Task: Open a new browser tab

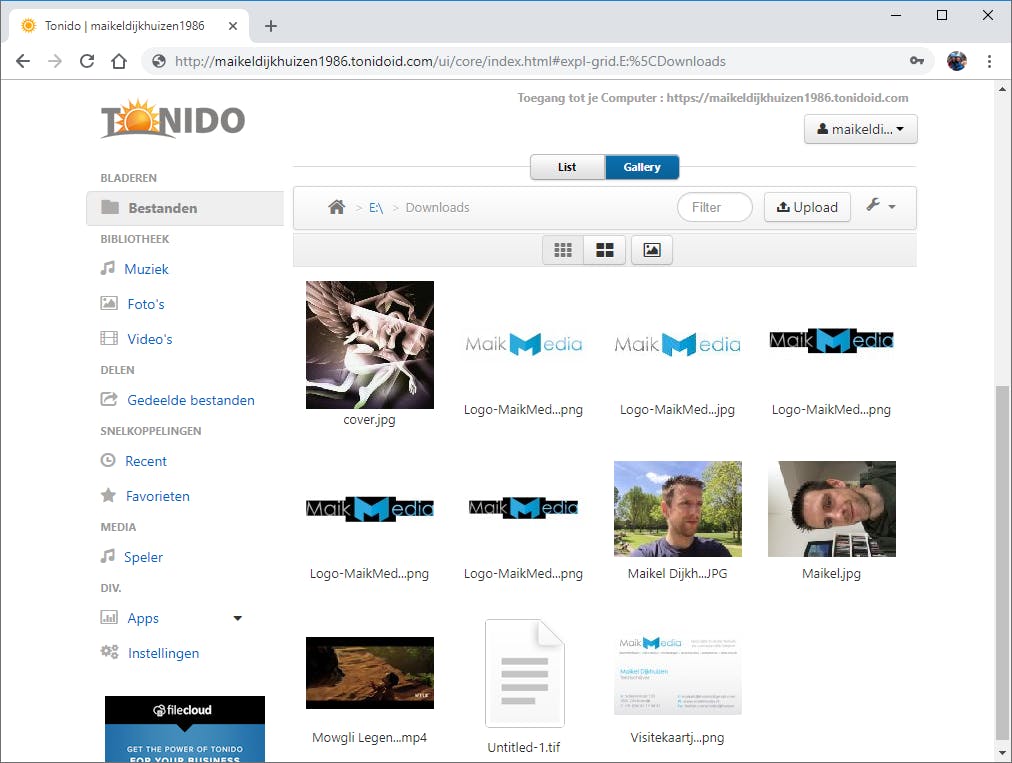Action: [x=271, y=26]
